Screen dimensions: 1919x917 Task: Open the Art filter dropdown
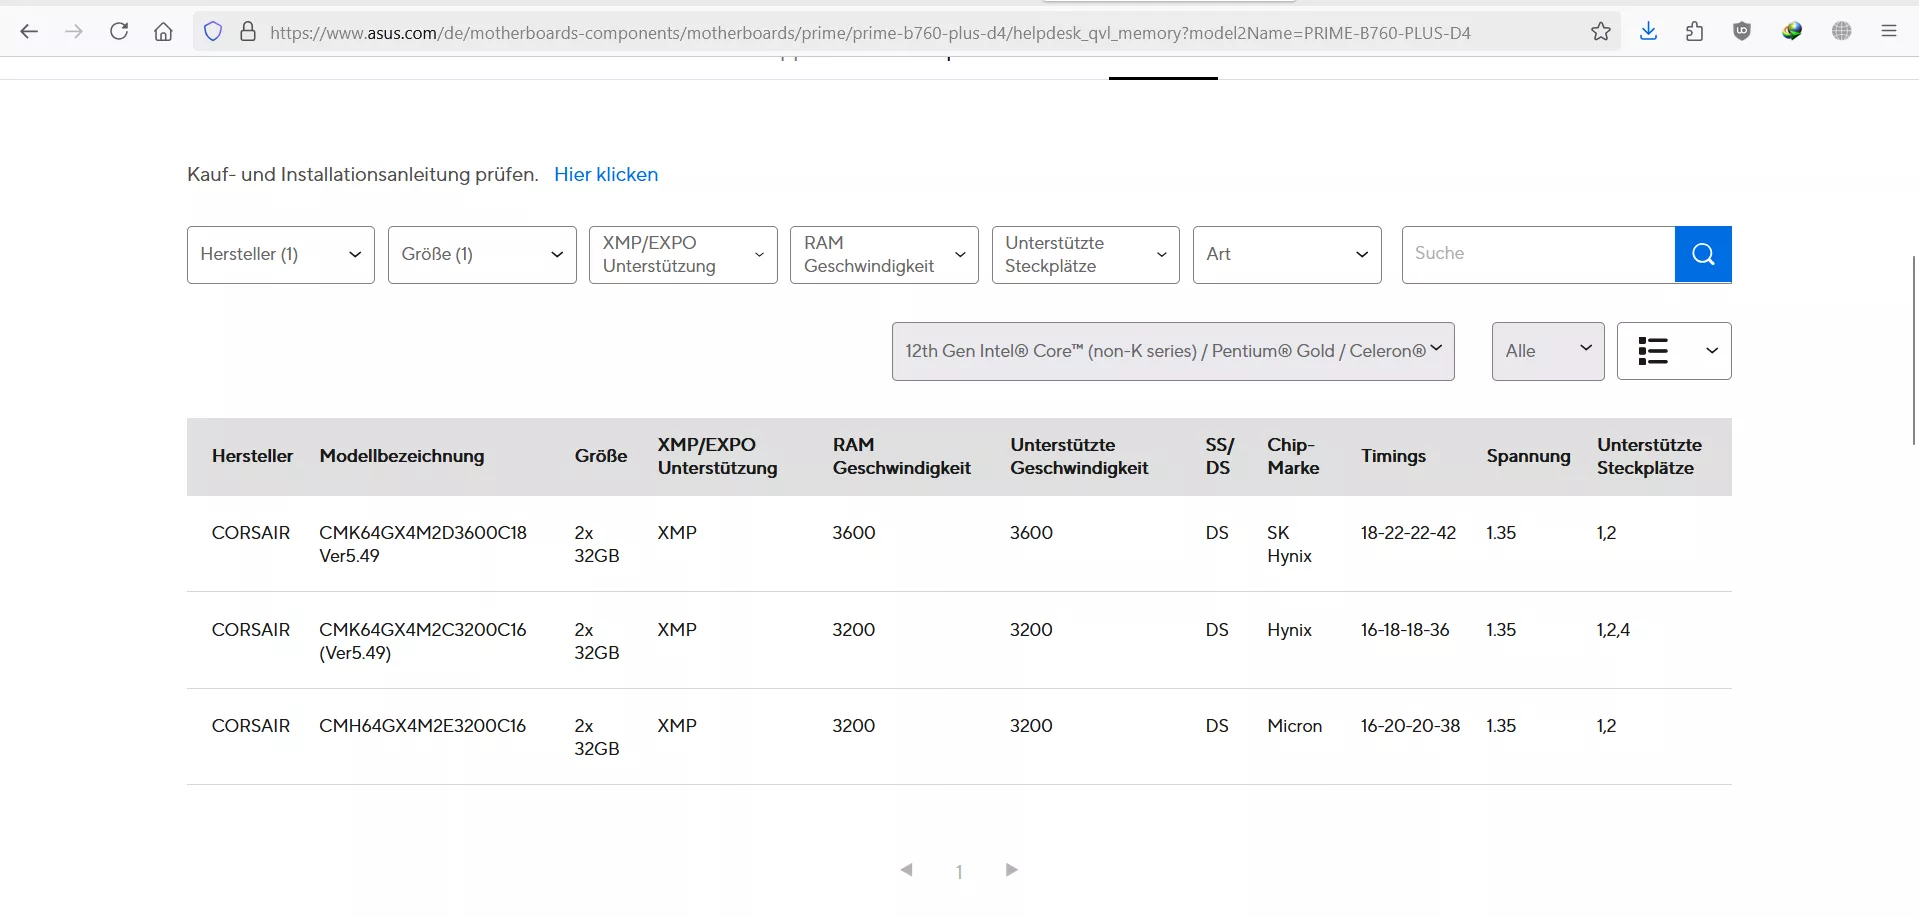point(1287,255)
